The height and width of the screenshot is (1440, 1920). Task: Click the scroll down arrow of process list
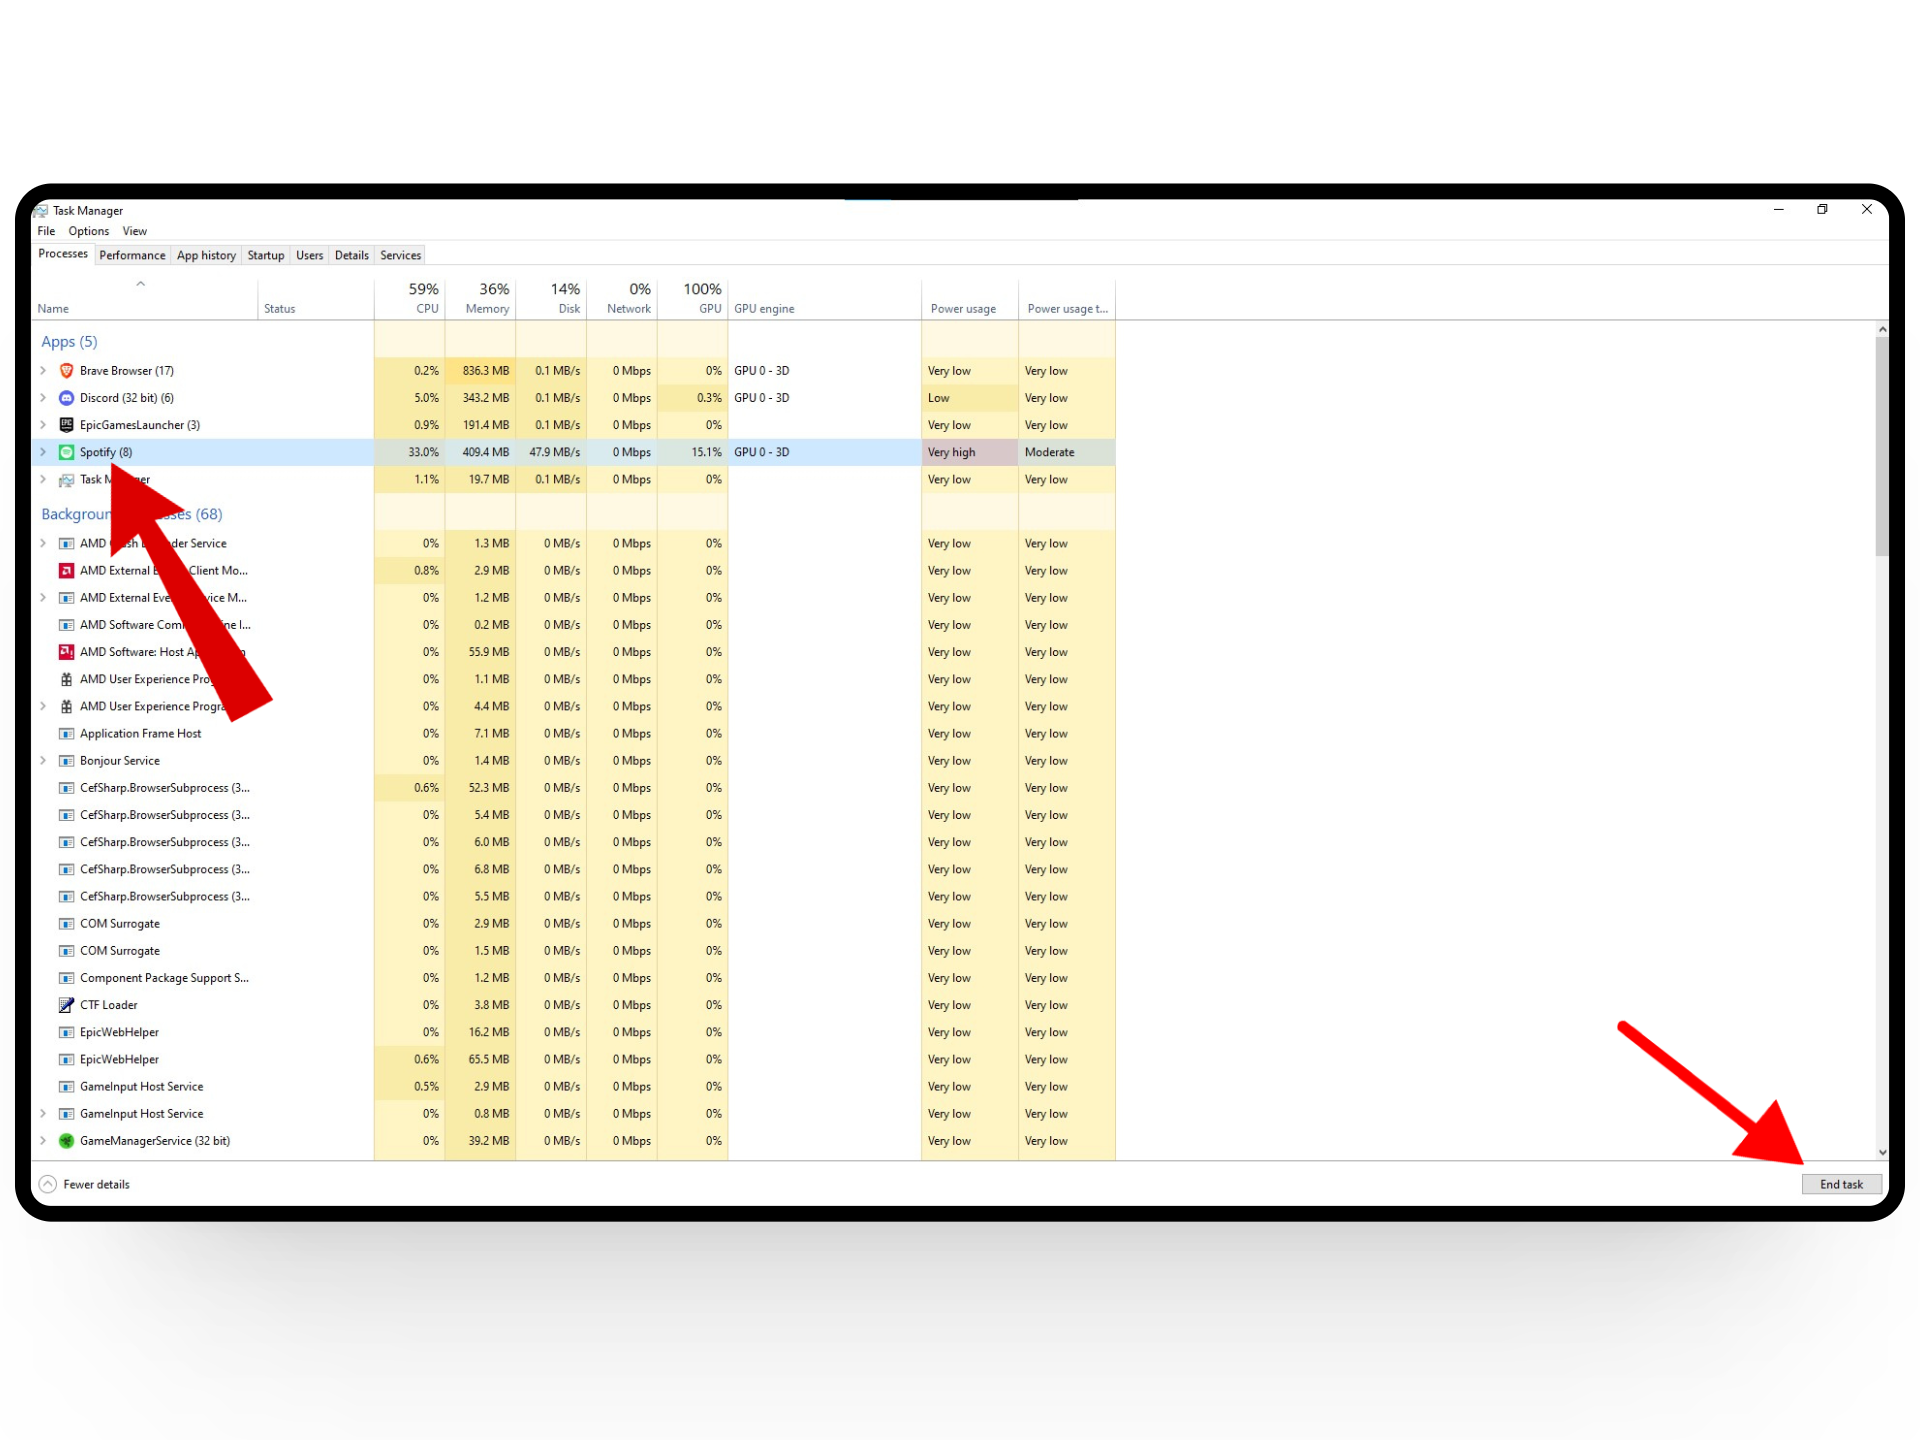(1882, 1152)
